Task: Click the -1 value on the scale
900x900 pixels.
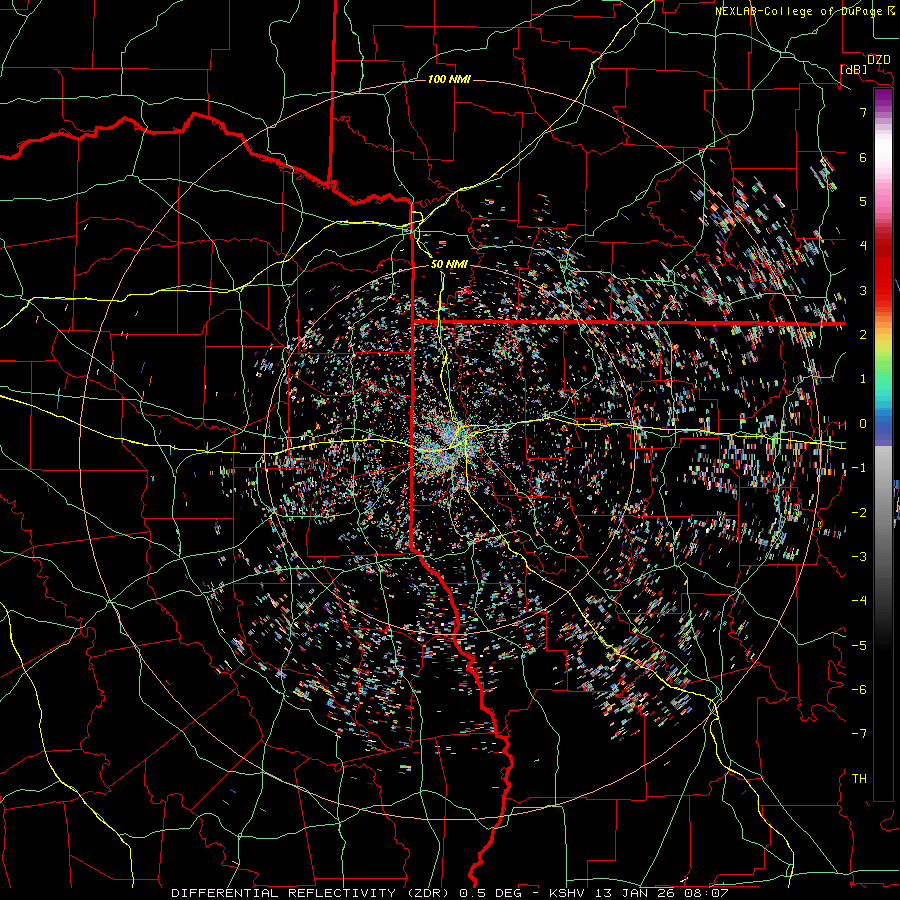Action: (x=859, y=468)
